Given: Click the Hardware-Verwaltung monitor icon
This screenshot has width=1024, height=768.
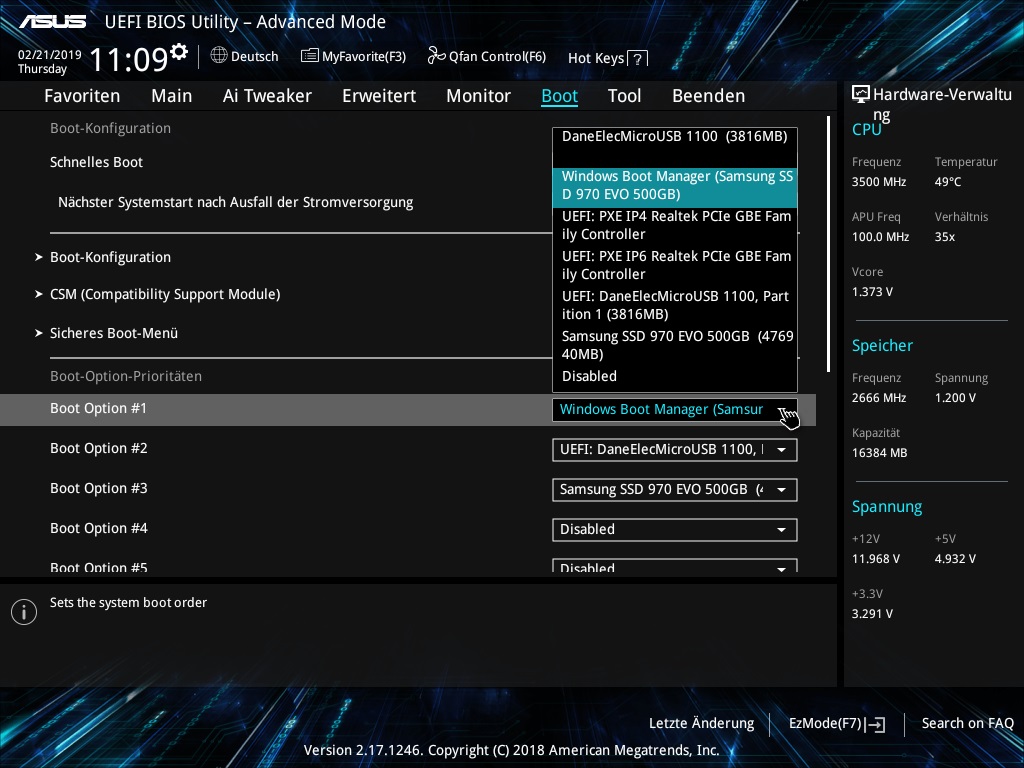Looking at the screenshot, I should [x=861, y=95].
